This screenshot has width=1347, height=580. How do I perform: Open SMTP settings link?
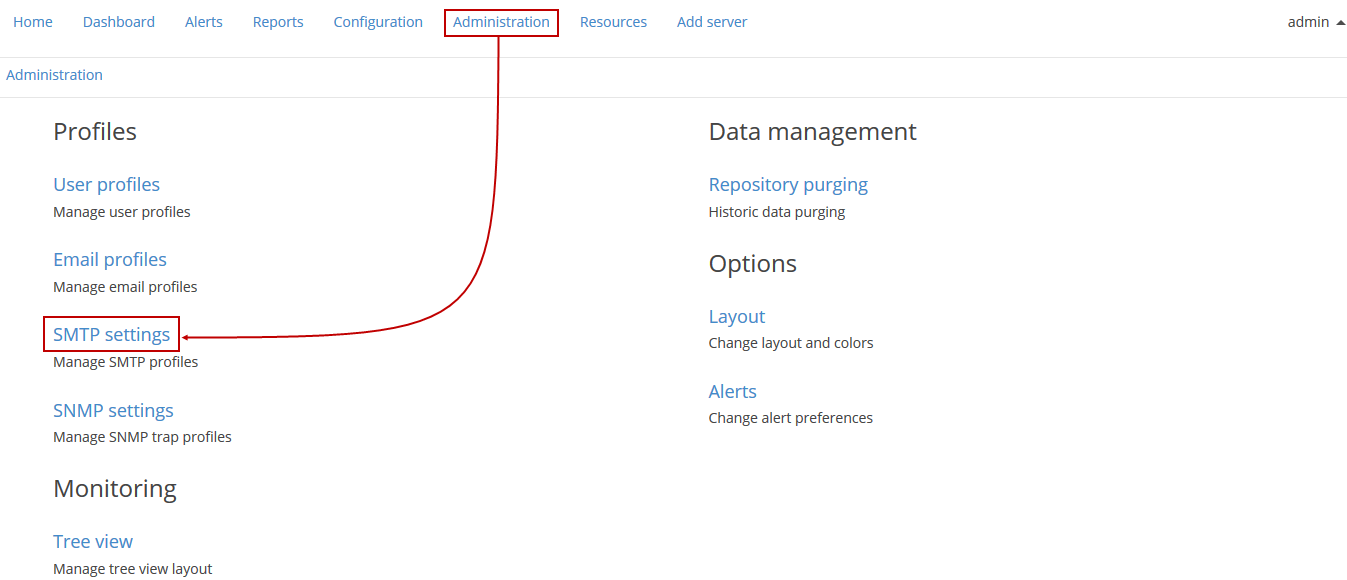[x=111, y=335]
